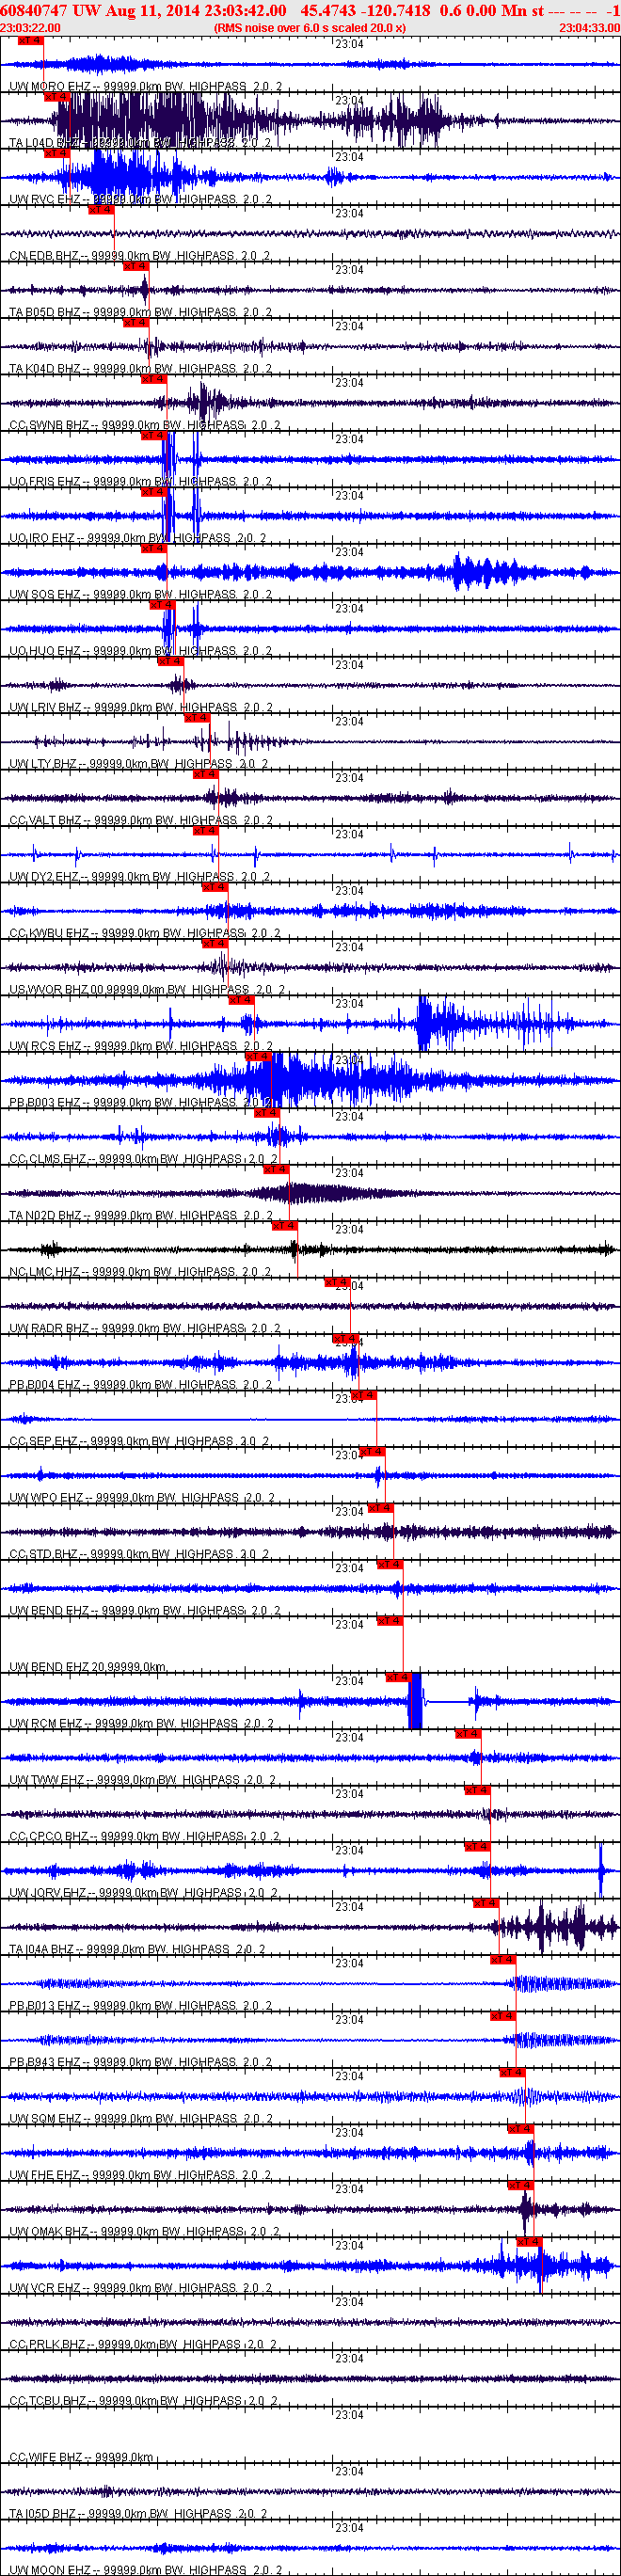621x2576 pixels.
Task: Select the UW OMAK BHZ station label
Action: click(x=145, y=2232)
